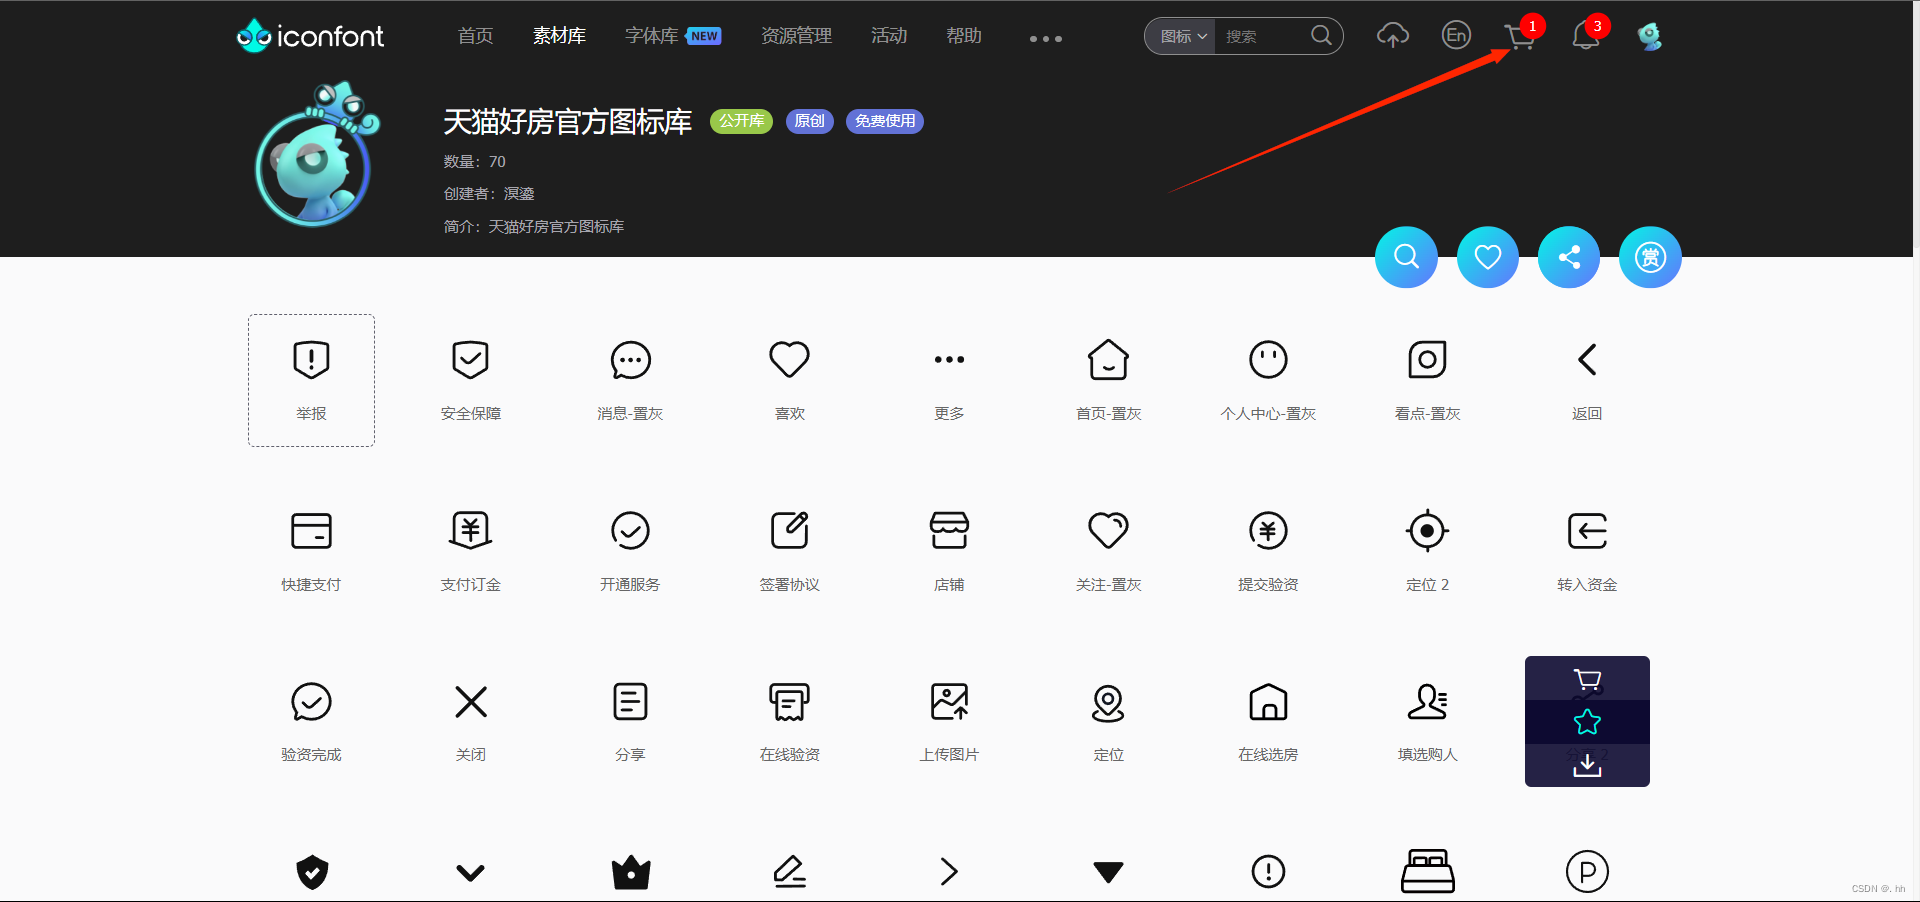Open the 首页 nav item
The image size is (1920, 902).
[x=476, y=36]
